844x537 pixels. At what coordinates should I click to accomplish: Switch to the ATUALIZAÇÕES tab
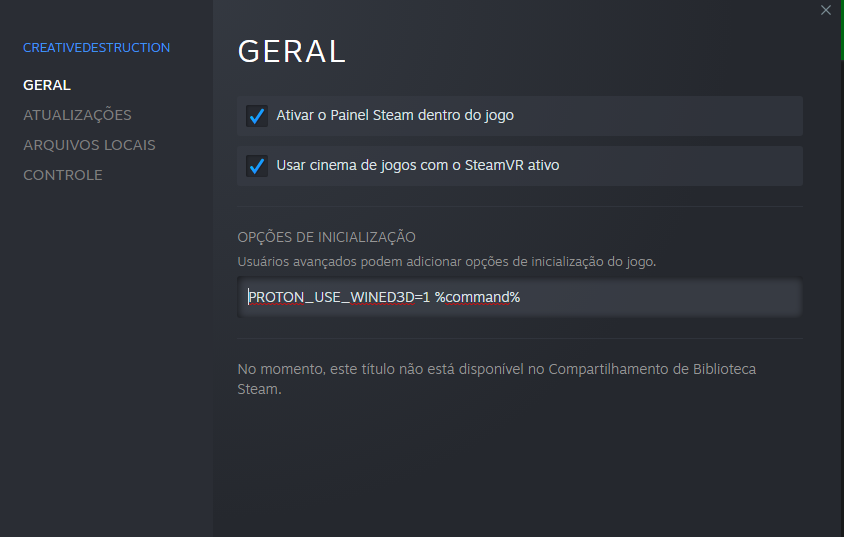(x=77, y=115)
